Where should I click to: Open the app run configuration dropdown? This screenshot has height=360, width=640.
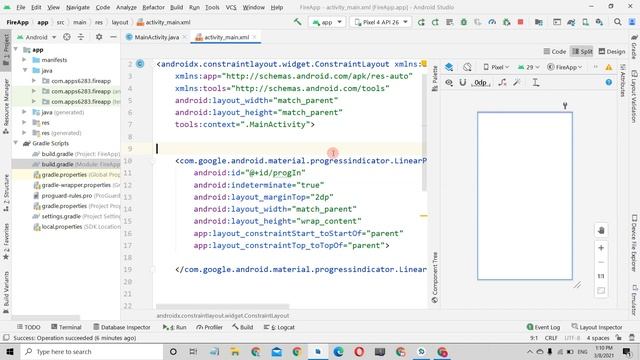(327, 22)
